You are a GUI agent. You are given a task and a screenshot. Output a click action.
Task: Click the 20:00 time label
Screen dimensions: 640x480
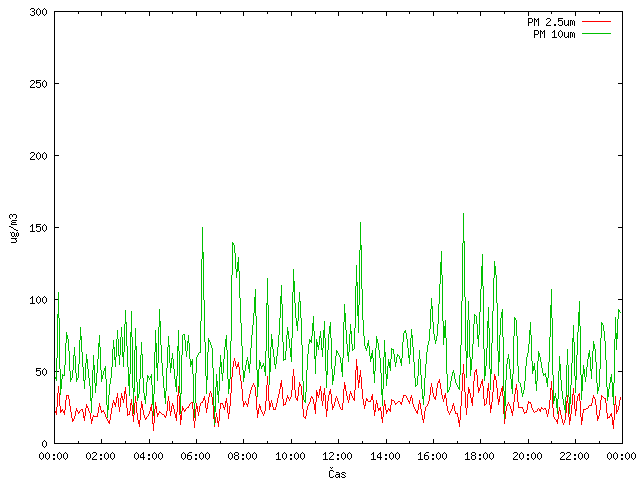(x=527, y=456)
